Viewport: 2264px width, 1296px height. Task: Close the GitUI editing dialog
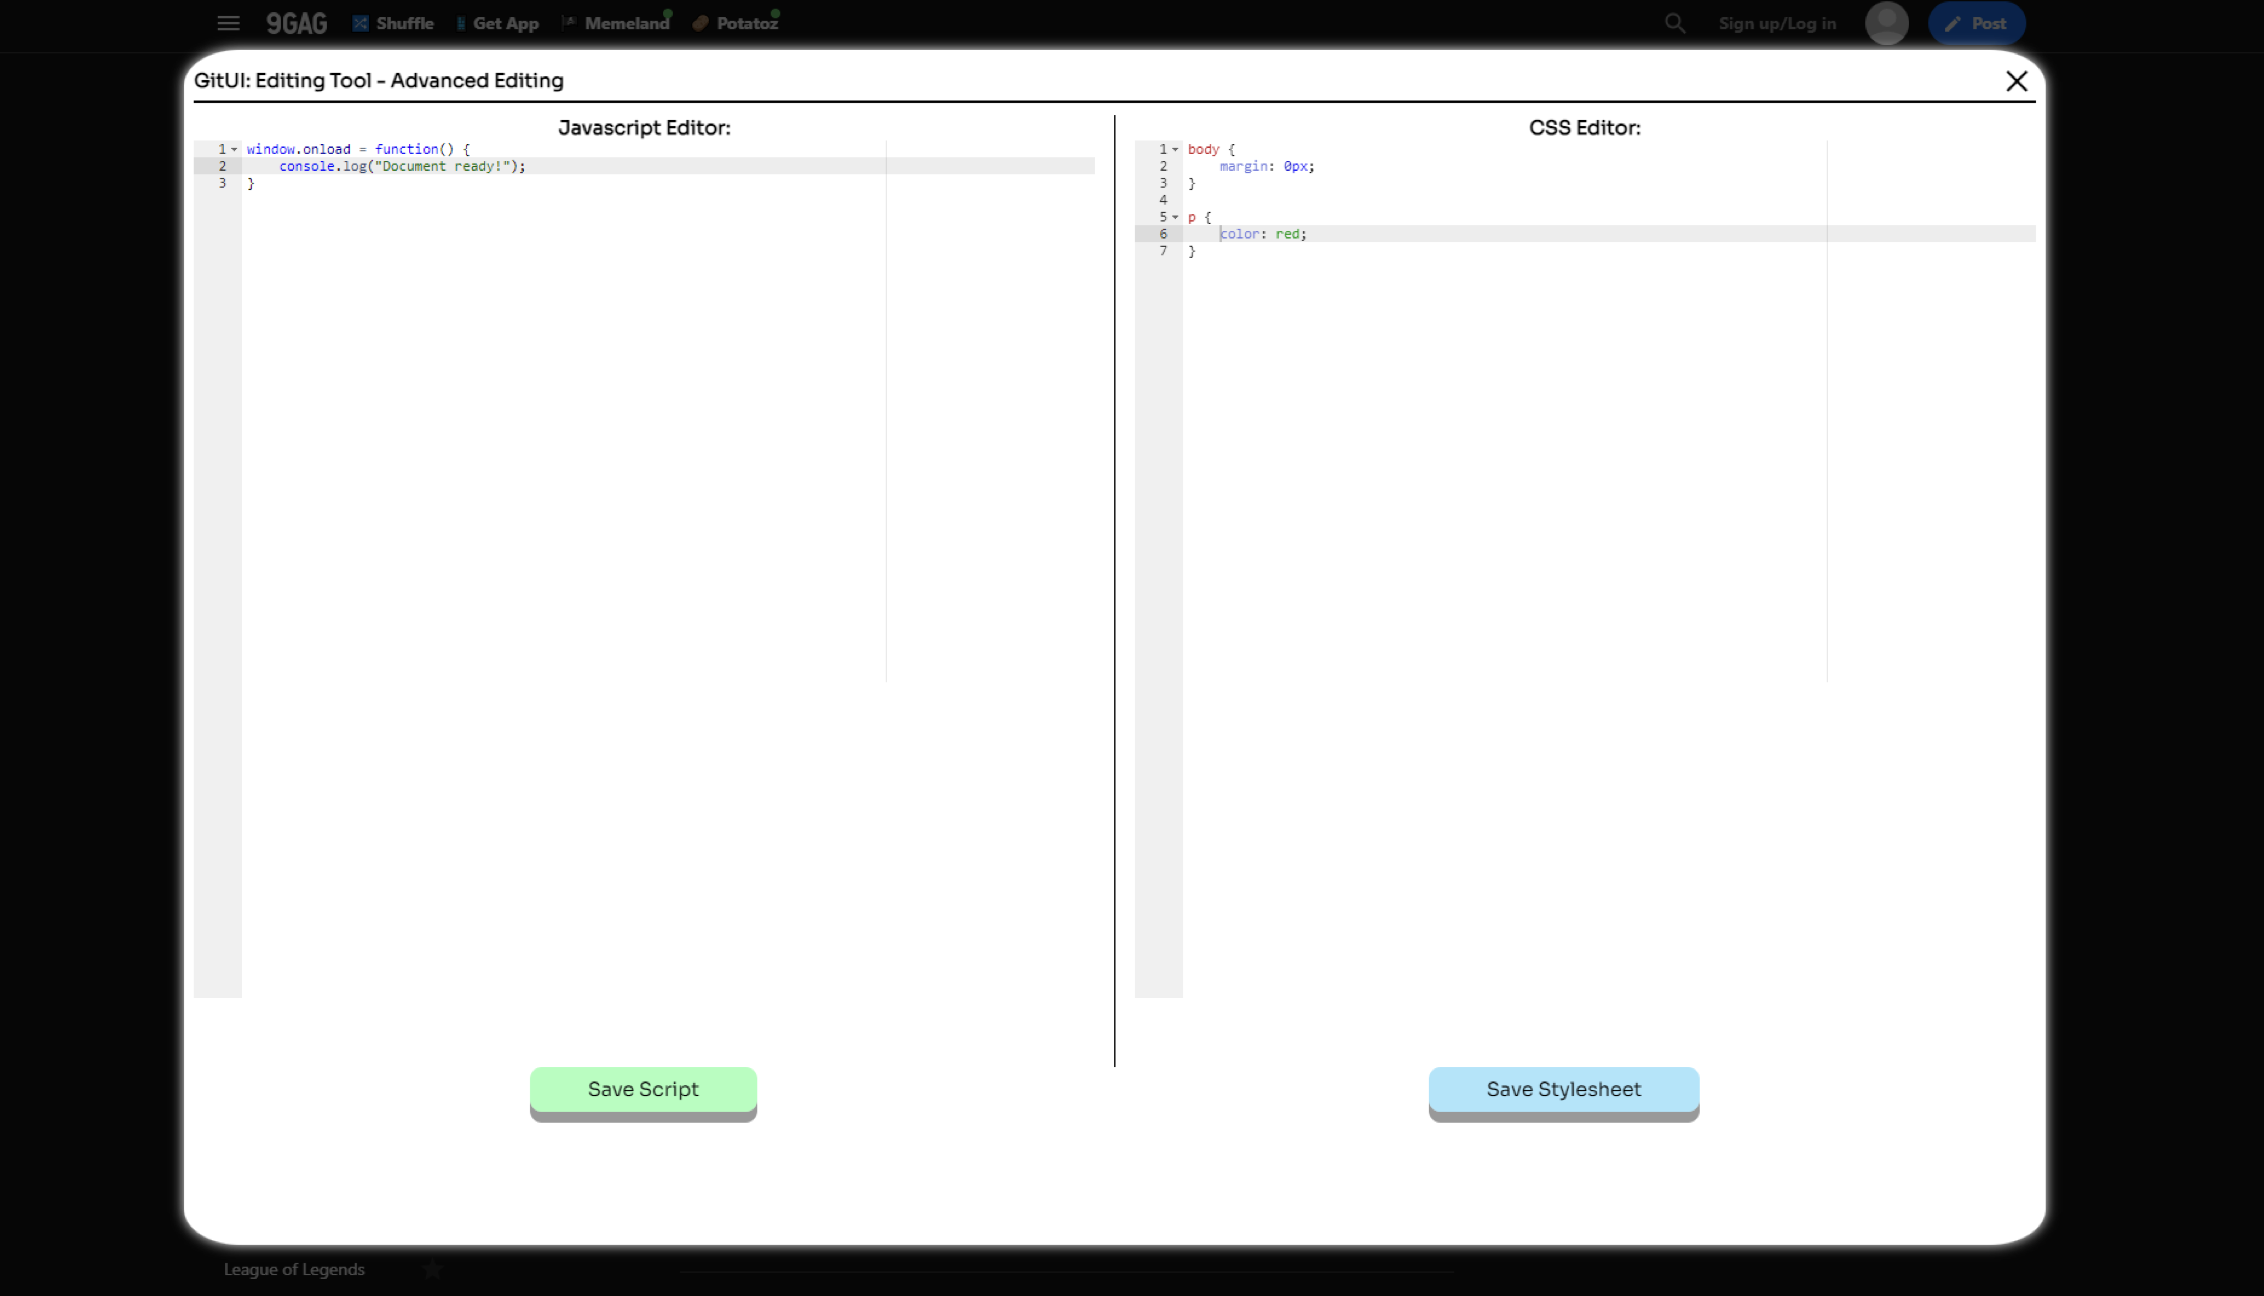(2017, 81)
